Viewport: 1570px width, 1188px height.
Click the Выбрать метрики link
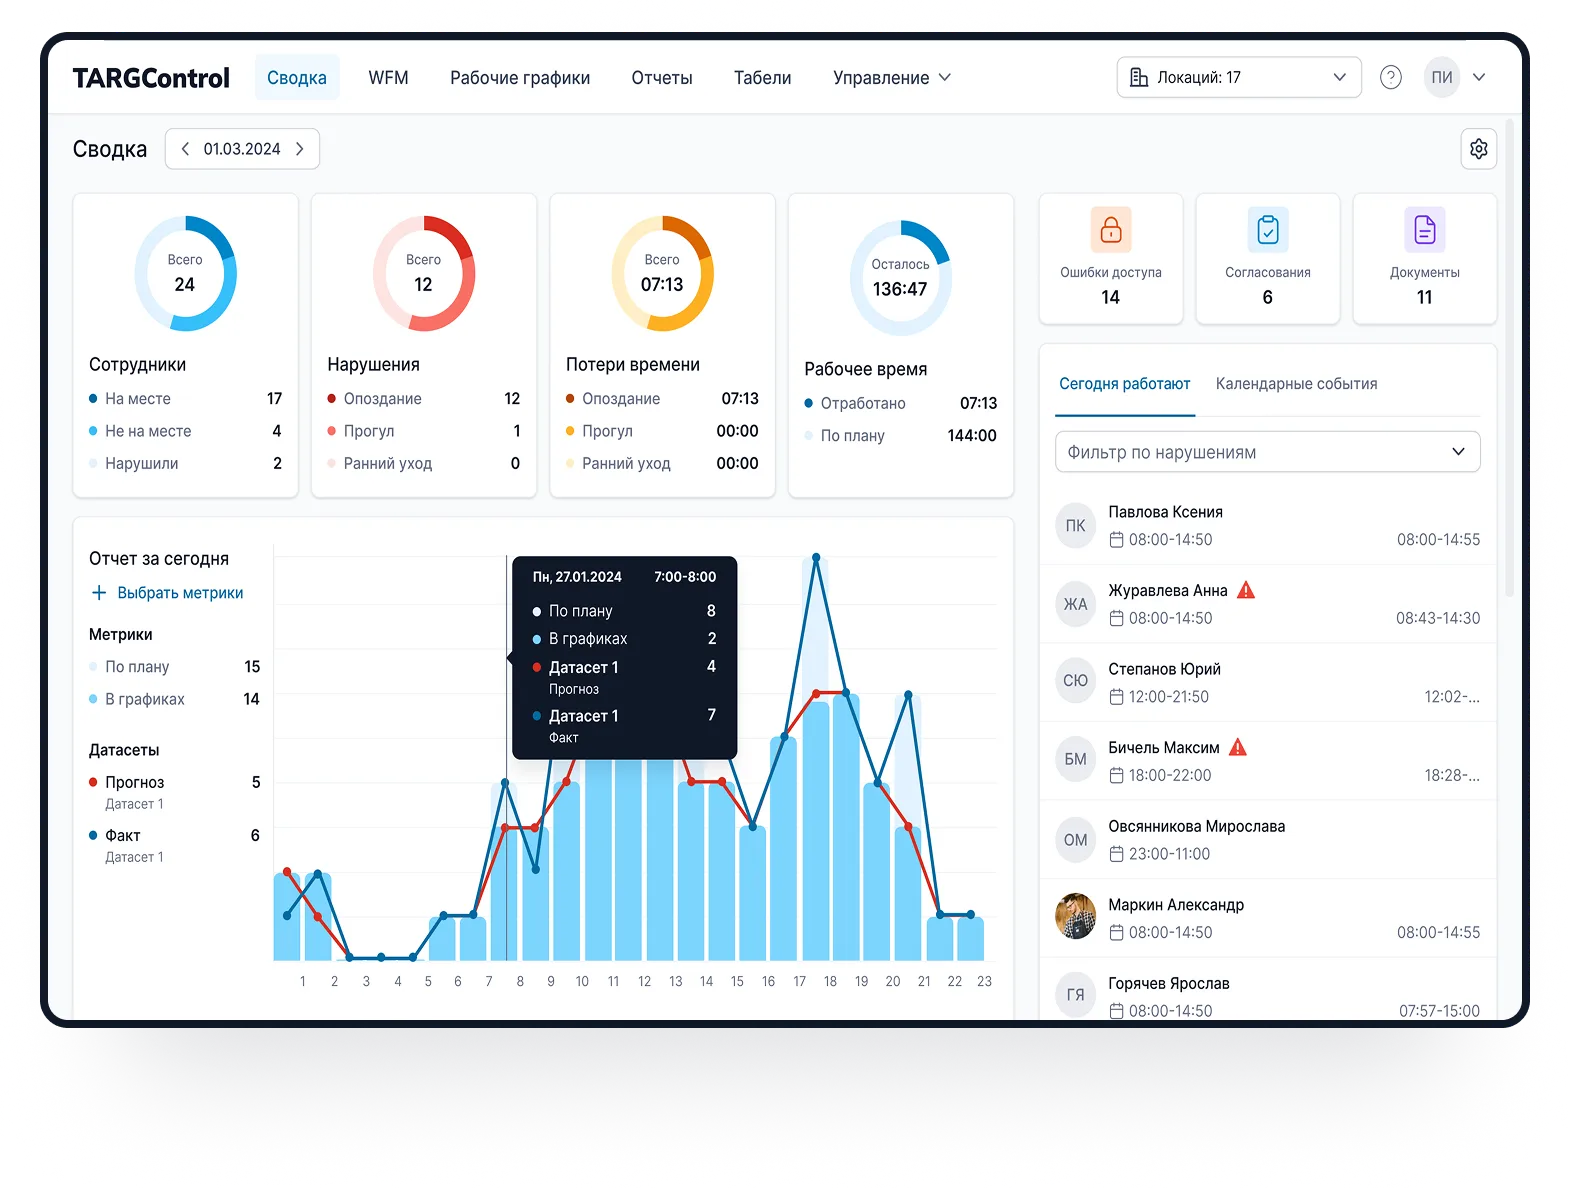[x=180, y=593]
